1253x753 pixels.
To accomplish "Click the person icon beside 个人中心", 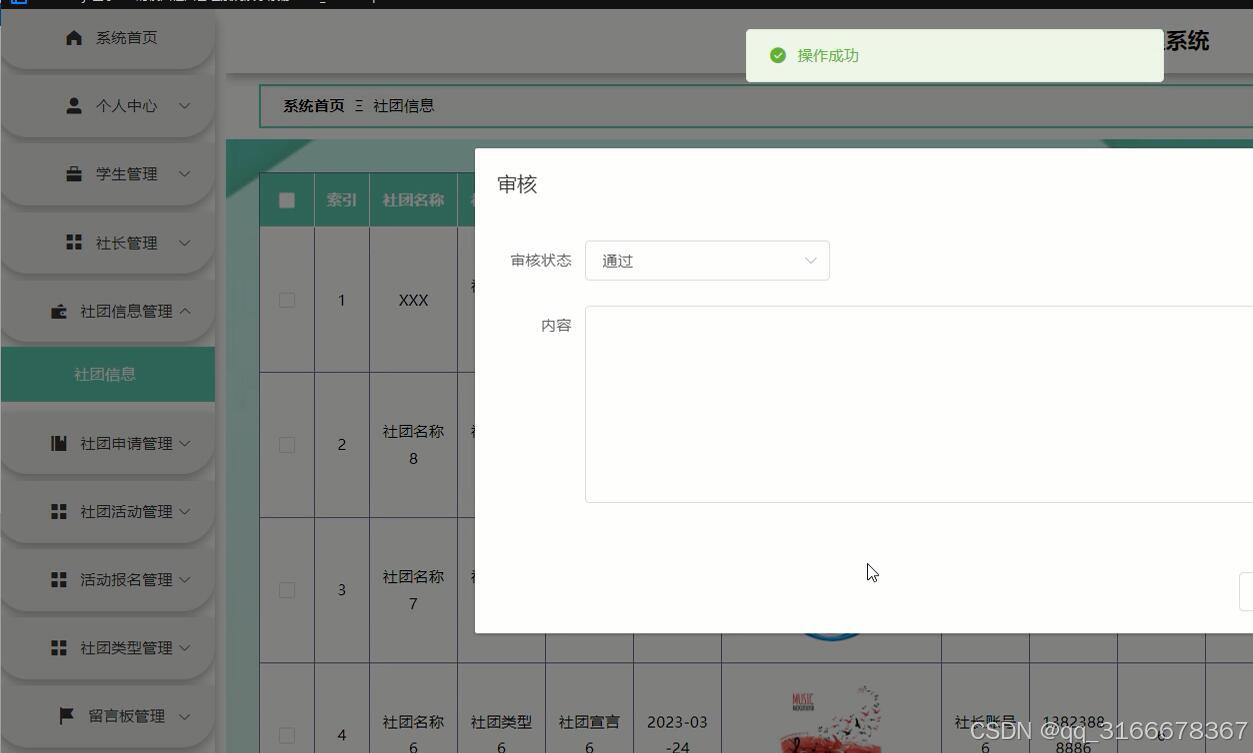I will (x=74, y=105).
